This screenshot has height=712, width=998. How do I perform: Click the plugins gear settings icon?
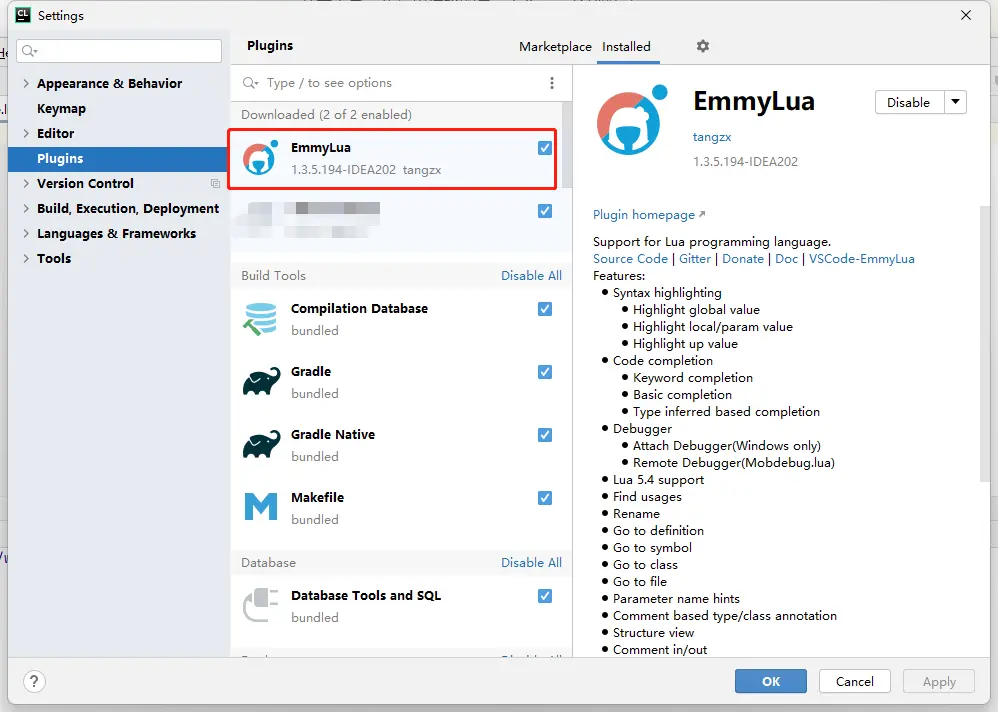(703, 46)
